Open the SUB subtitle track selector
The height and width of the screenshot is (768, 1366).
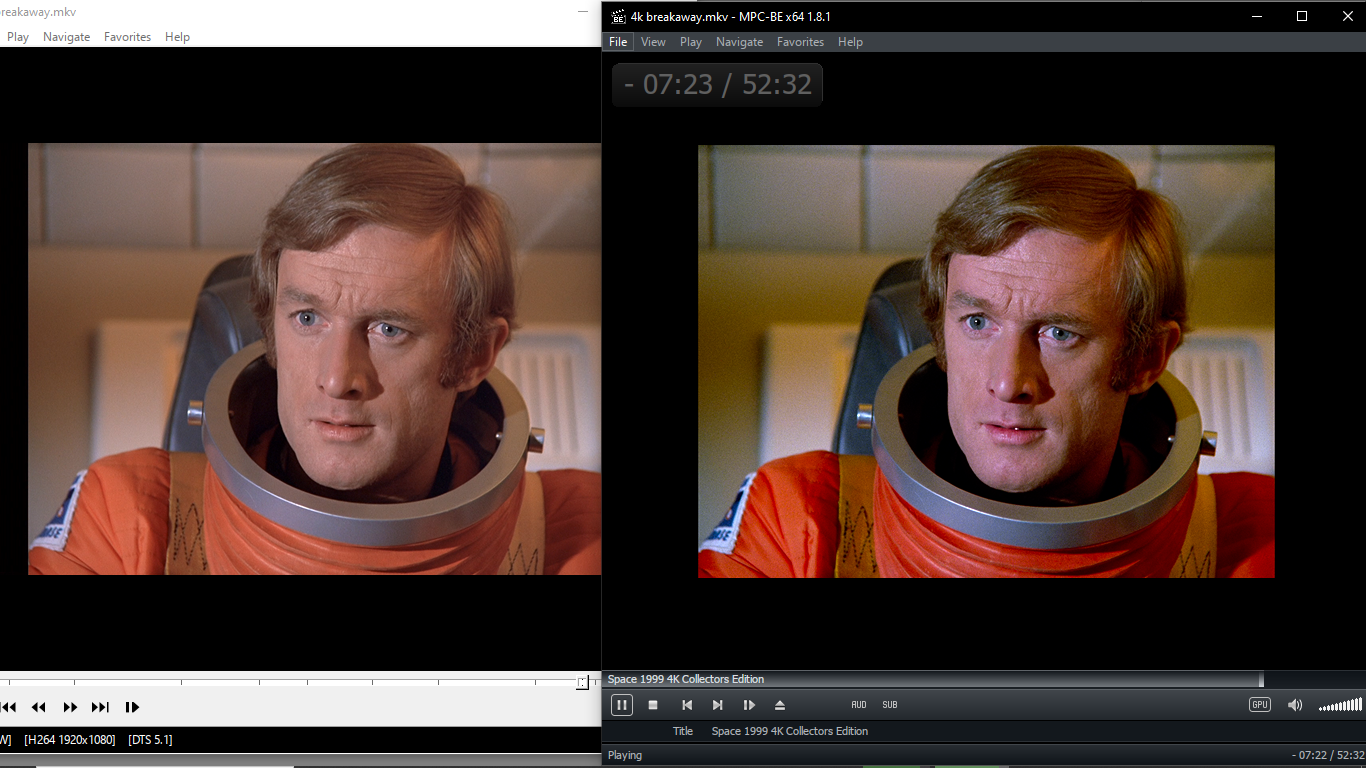tap(890, 705)
